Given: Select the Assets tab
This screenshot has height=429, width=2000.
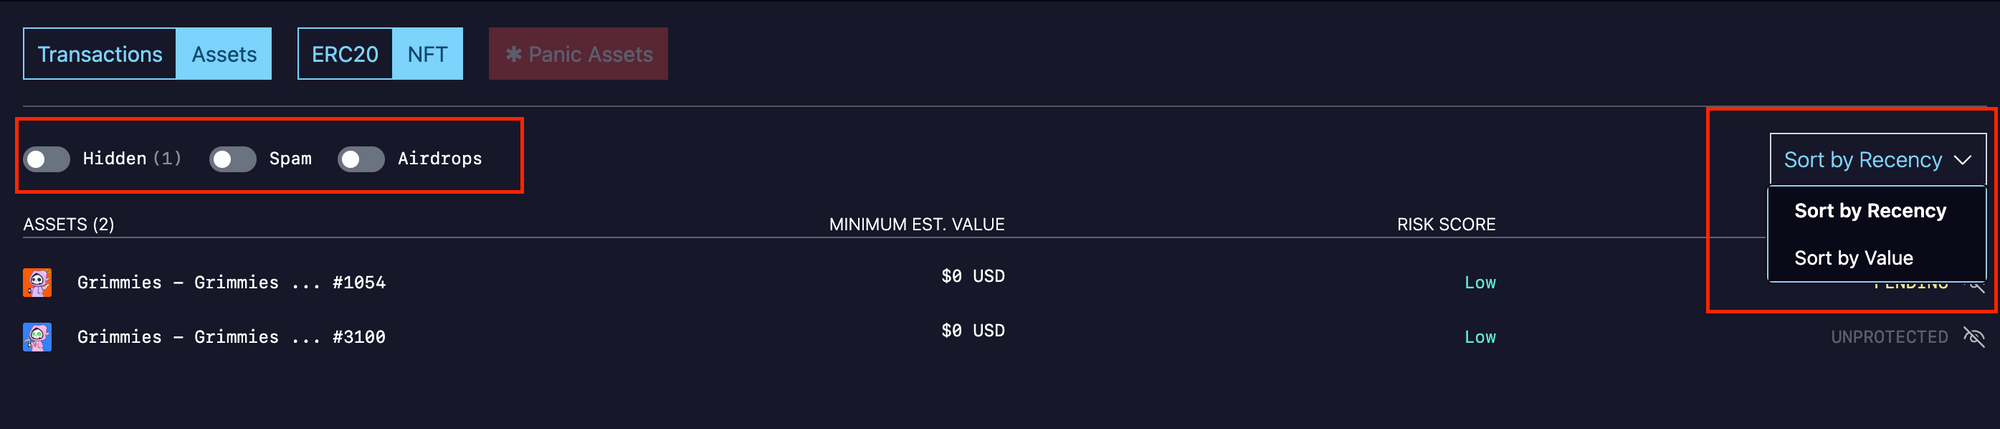Looking at the screenshot, I should coord(224,54).
